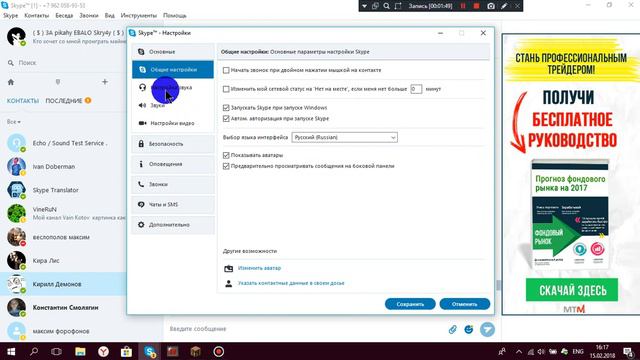The image size is (640, 360).
Task: Click the minutes field for away status
Action: pyautogui.click(x=416, y=89)
